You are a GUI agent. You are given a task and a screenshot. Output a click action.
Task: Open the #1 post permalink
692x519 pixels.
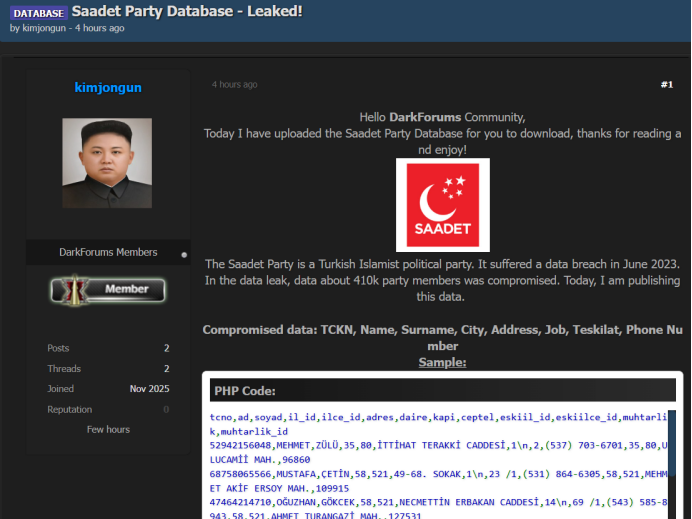pos(666,85)
